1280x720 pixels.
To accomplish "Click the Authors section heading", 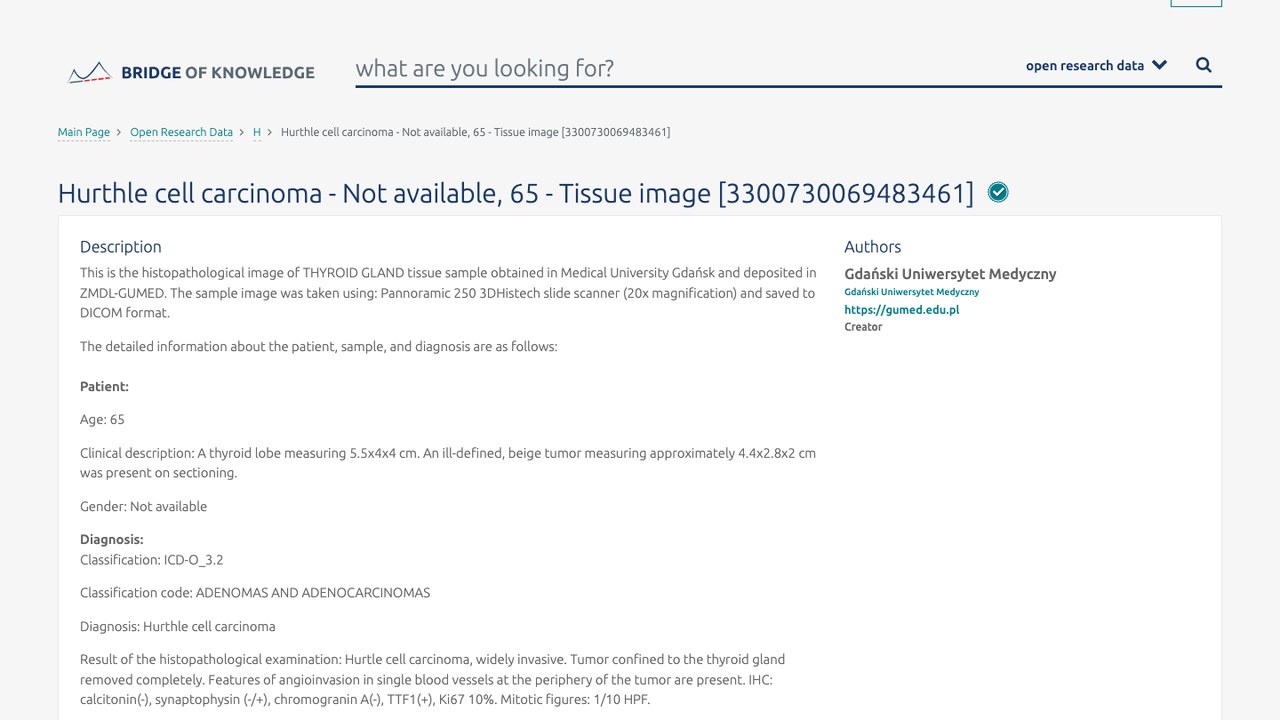I will click(x=872, y=247).
